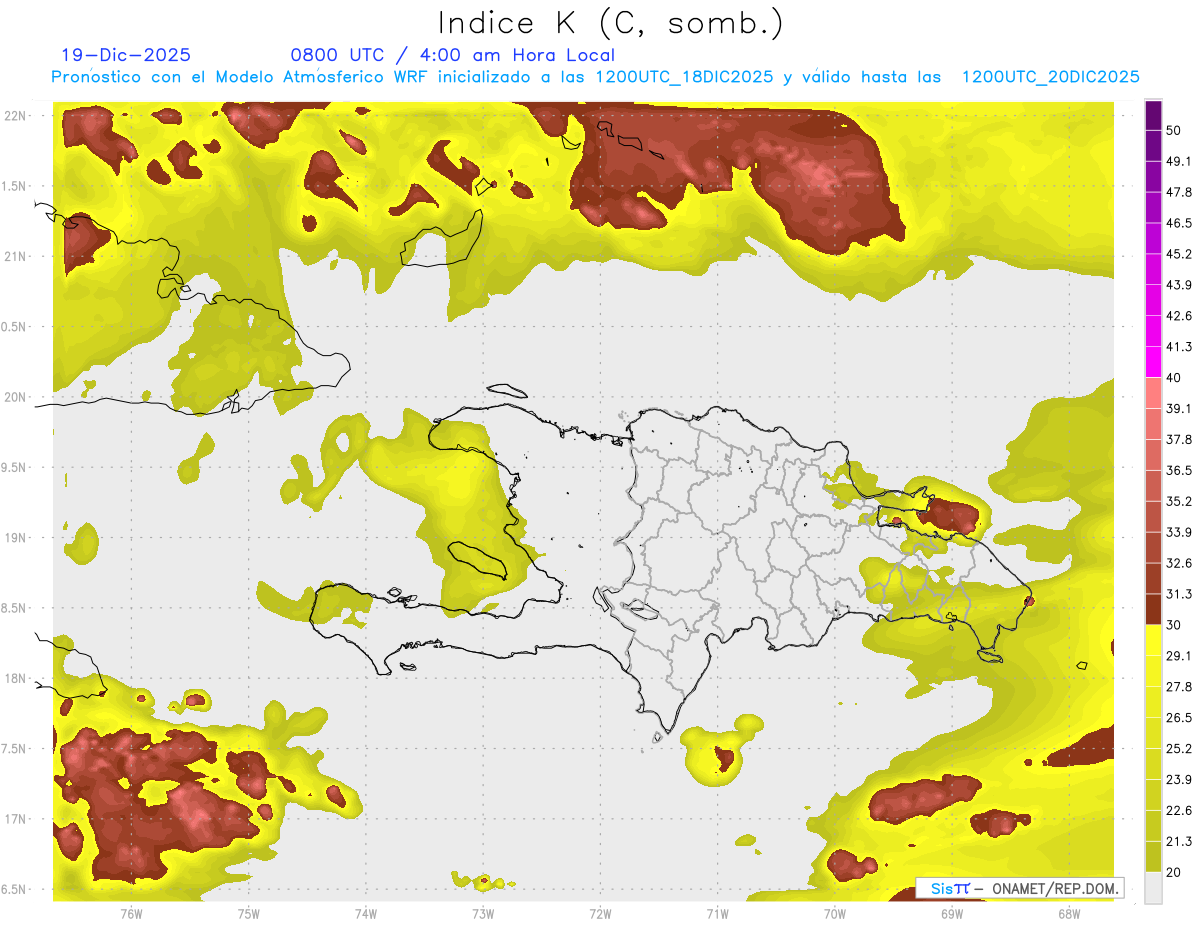The width and height of the screenshot is (1200, 927).
Task: Click the "0.5N" latitude label
Action: click(14, 327)
